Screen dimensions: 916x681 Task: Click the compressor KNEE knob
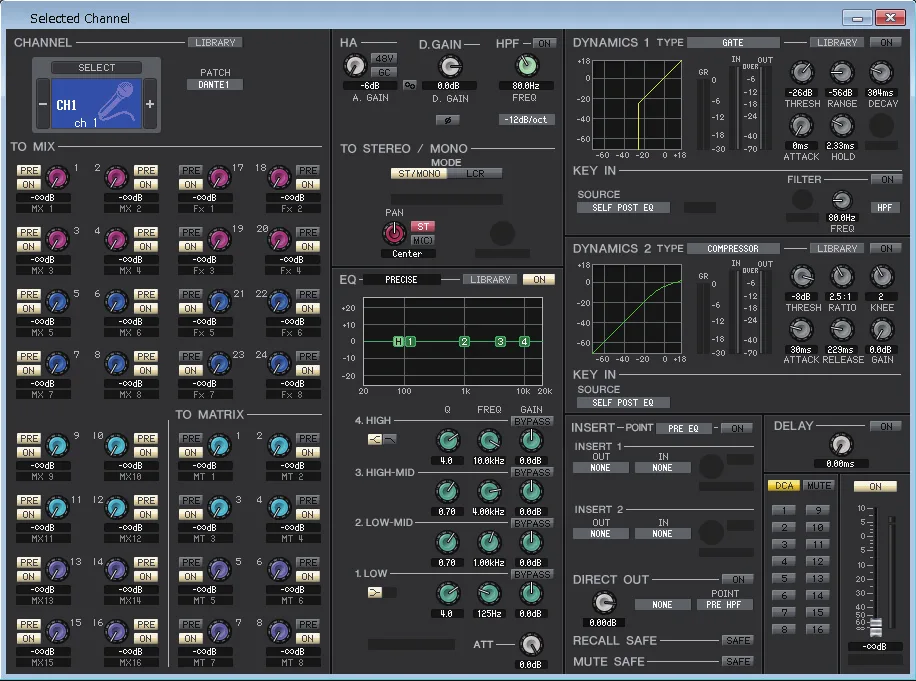tap(881, 276)
